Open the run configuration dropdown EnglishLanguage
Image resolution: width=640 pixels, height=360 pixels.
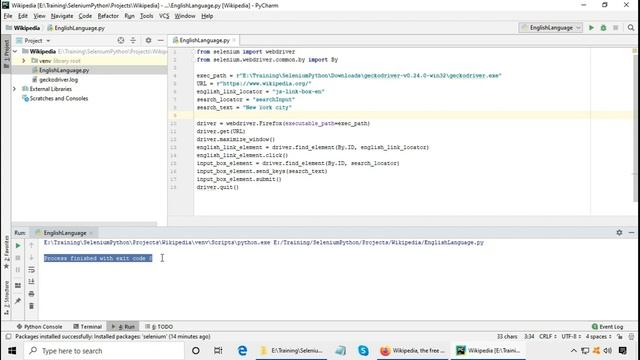(551, 28)
